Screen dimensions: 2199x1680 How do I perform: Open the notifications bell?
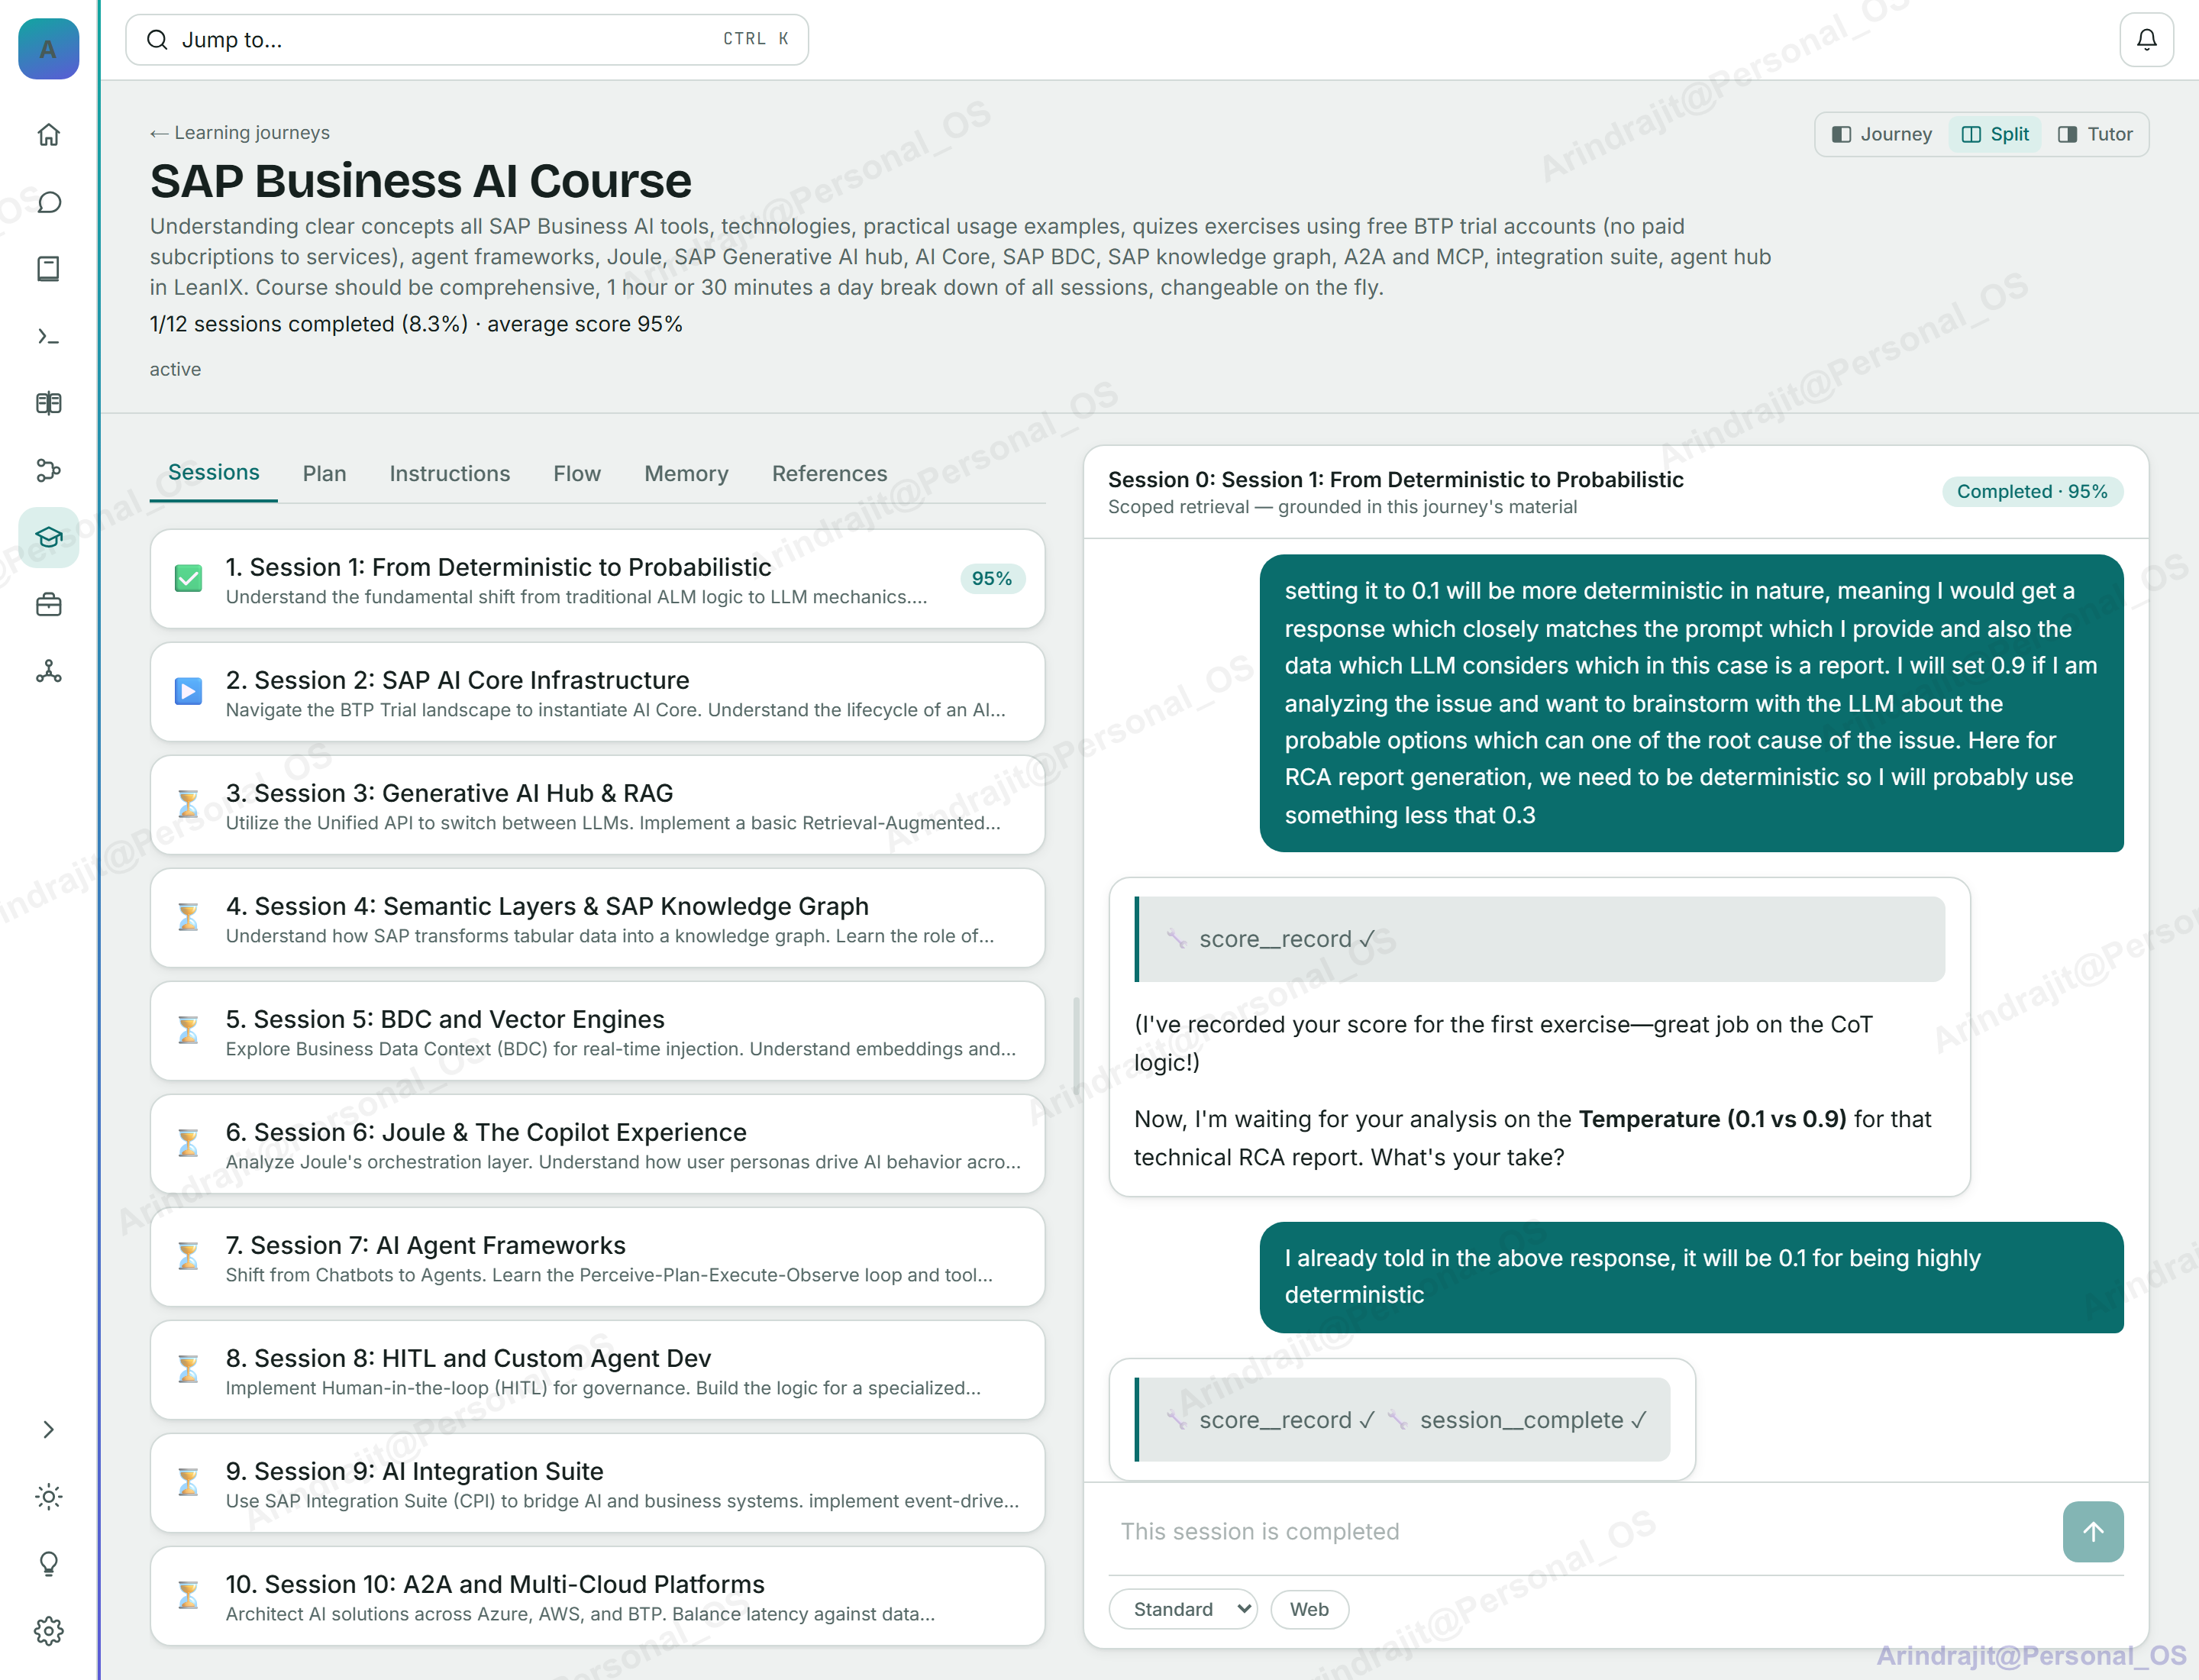click(2146, 40)
